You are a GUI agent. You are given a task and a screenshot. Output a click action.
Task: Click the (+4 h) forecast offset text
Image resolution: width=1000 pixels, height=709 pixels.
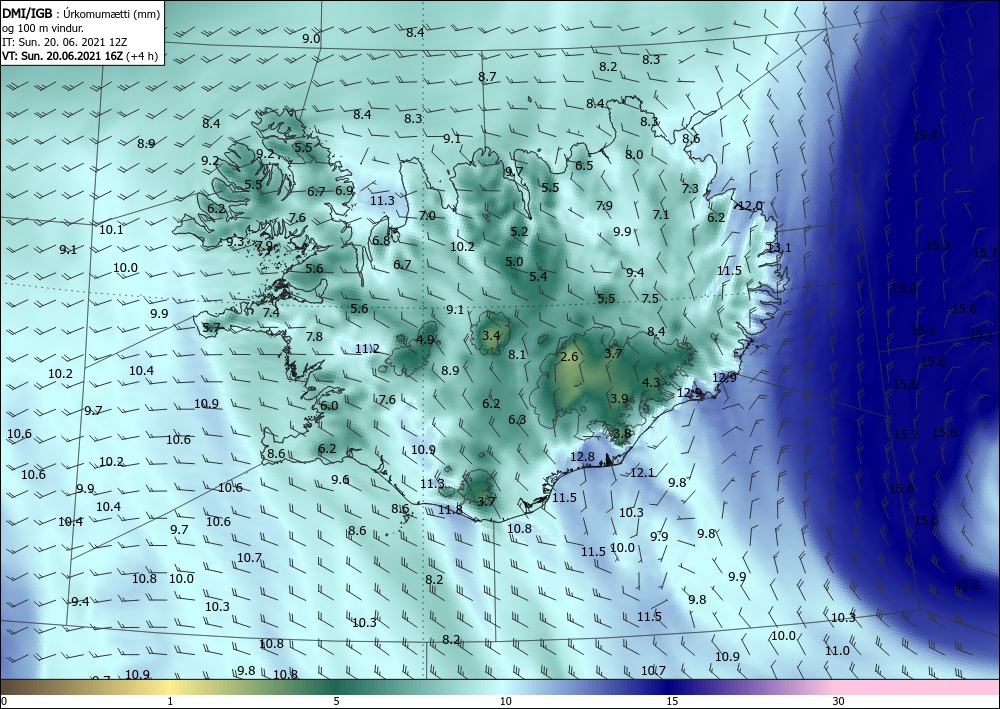tap(142, 55)
